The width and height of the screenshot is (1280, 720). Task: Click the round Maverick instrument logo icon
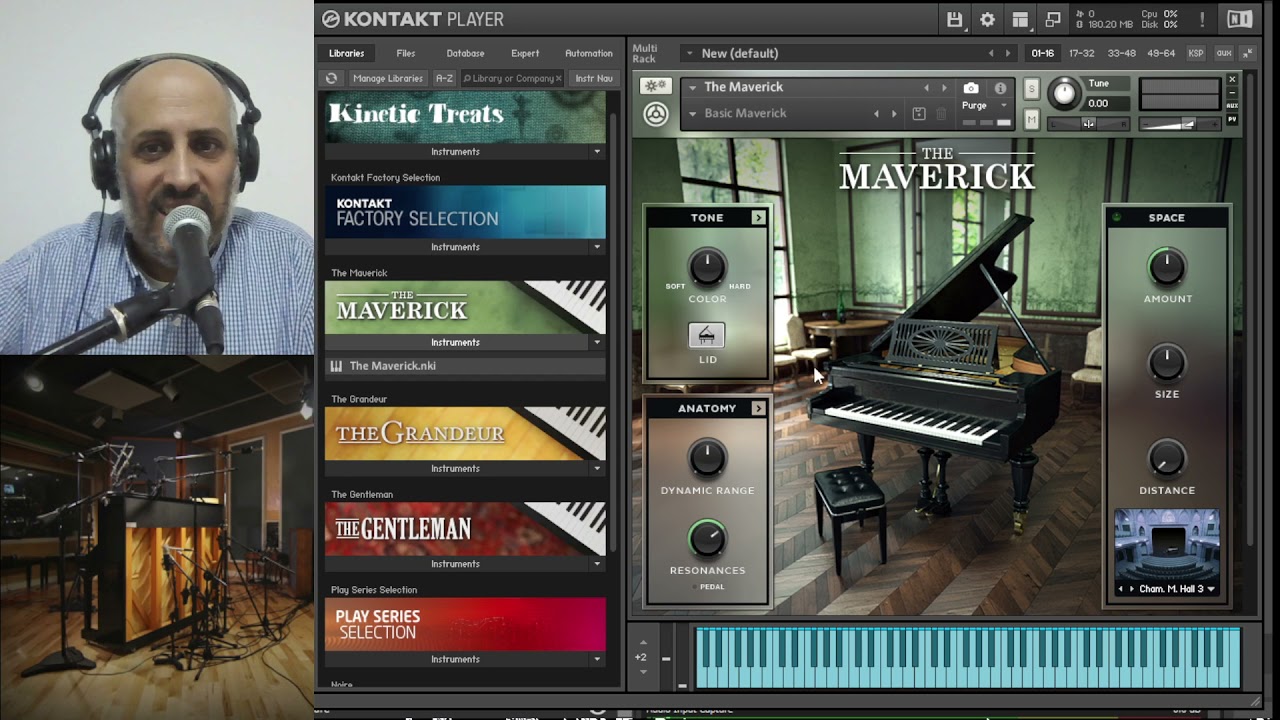[x=655, y=114]
